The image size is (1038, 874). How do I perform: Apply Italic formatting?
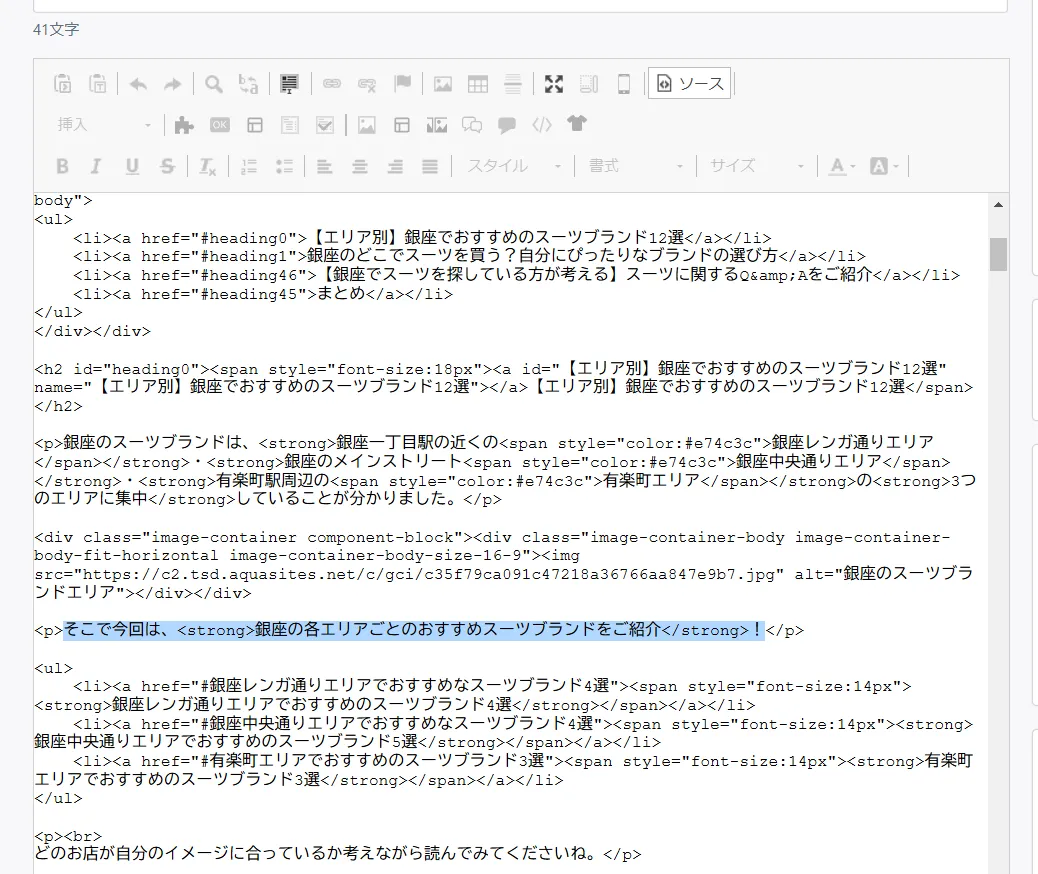coord(96,165)
